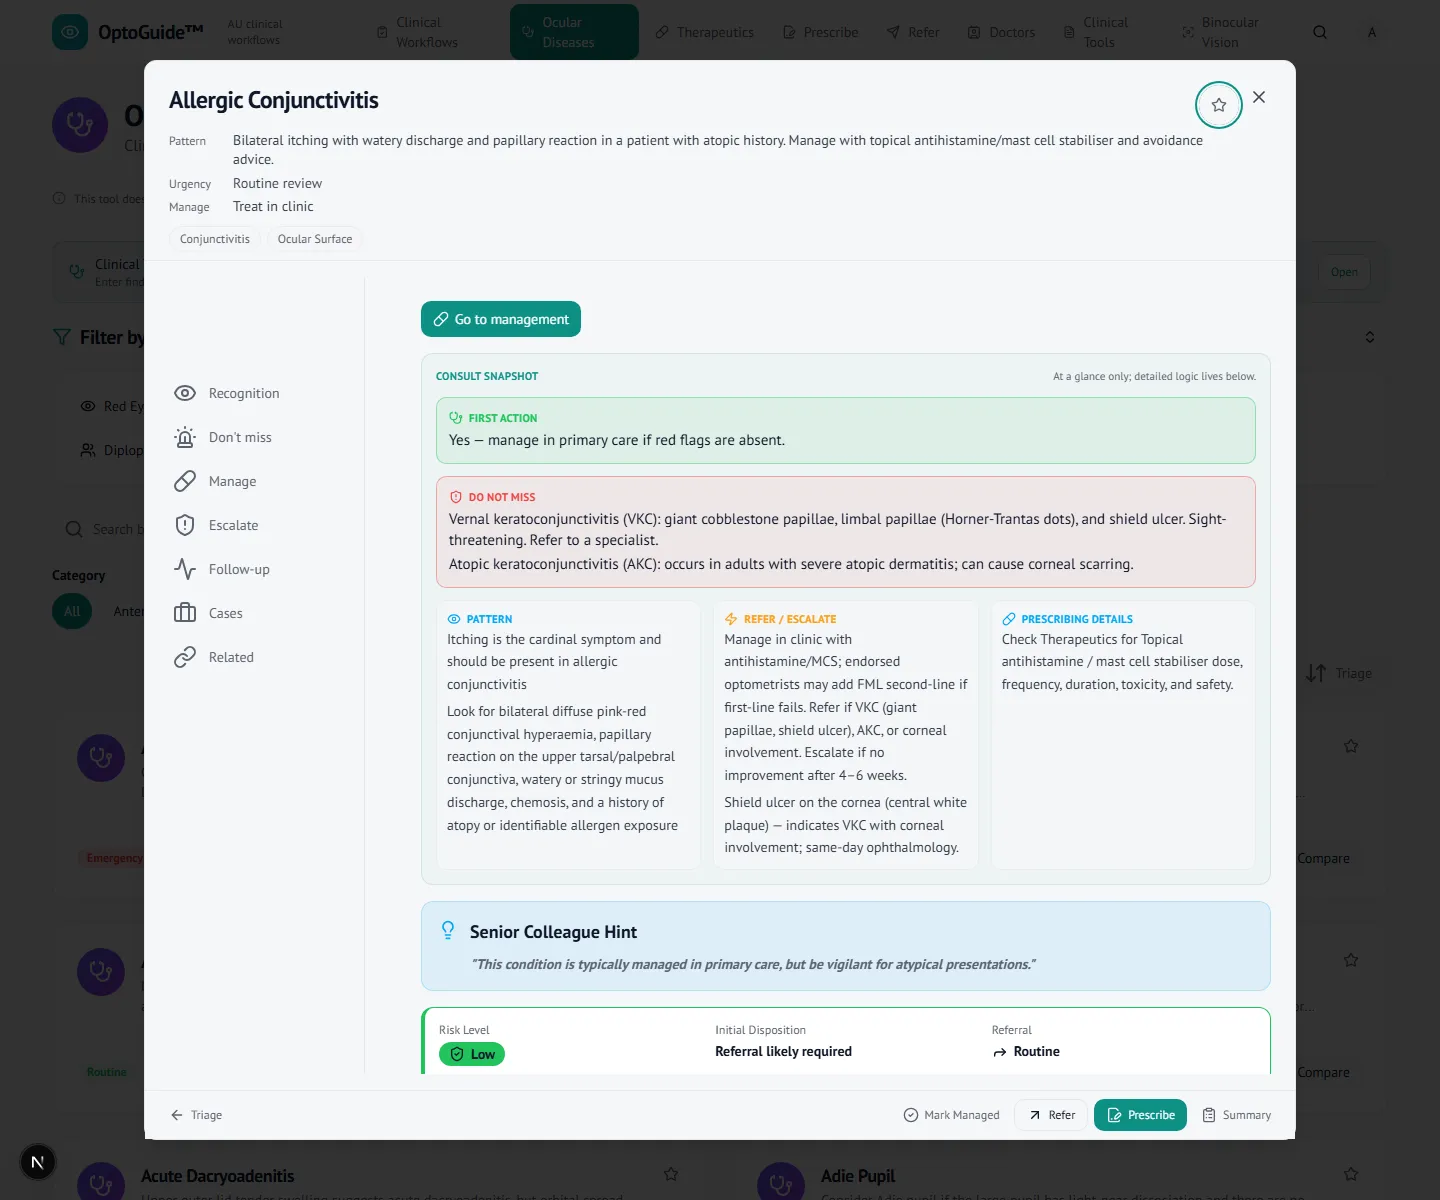The image size is (1440, 1200).
Task: Open the user avatar 'A' menu
Action: click(x=1372, y=32)
